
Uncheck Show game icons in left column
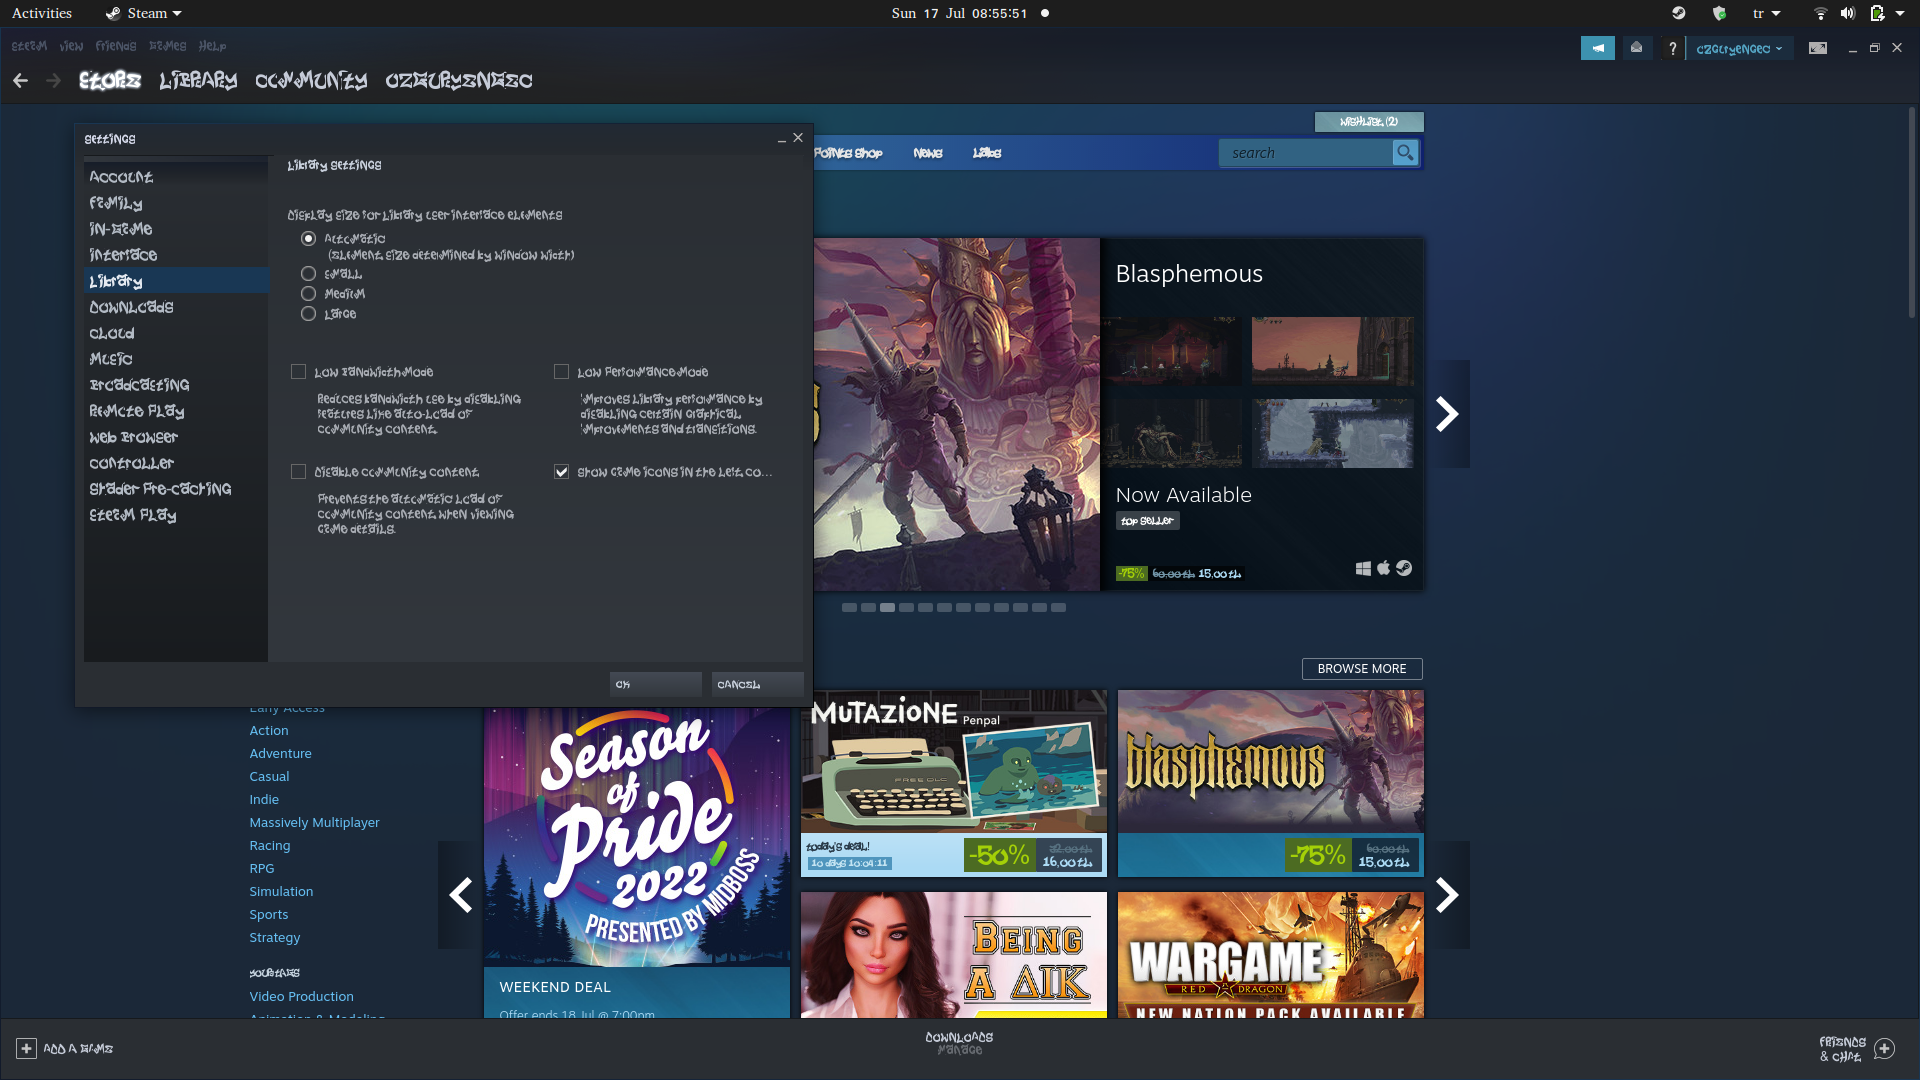562,472
